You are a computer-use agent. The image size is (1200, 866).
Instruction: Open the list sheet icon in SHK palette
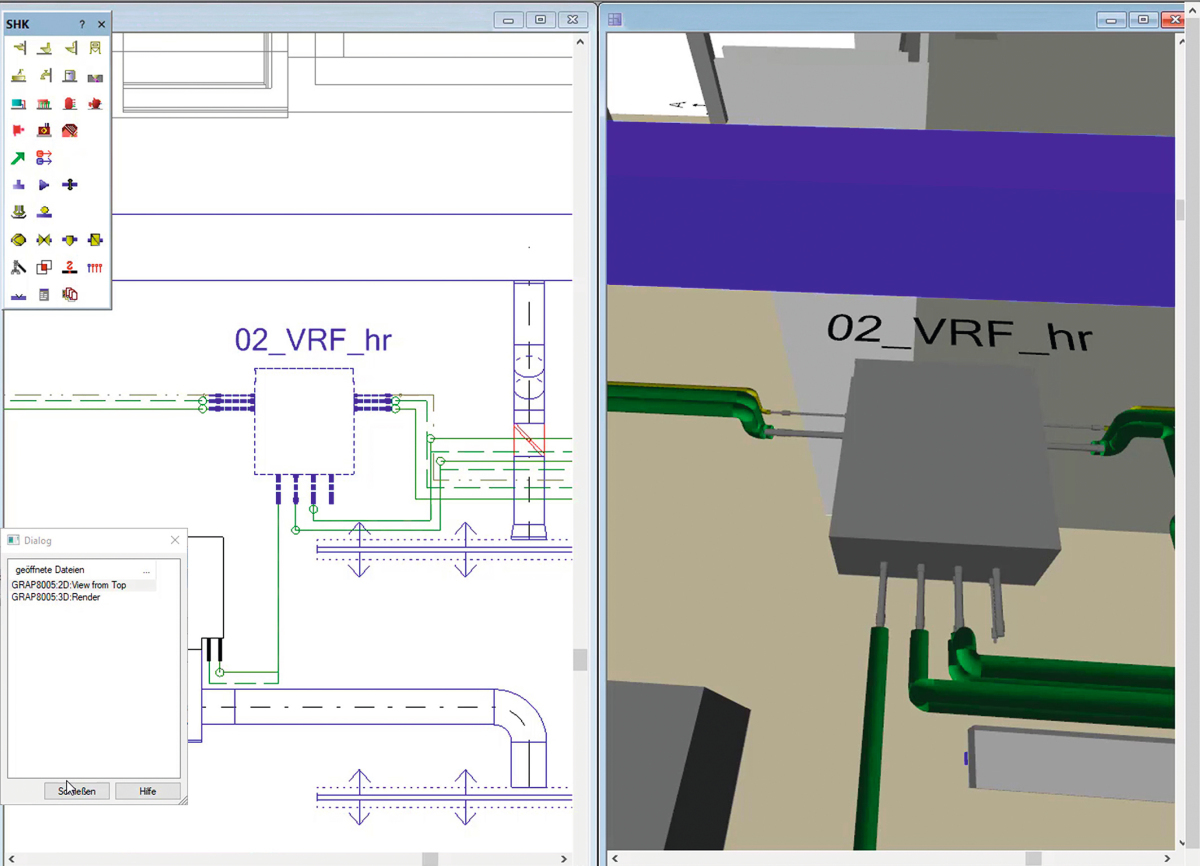click(44, 295)
